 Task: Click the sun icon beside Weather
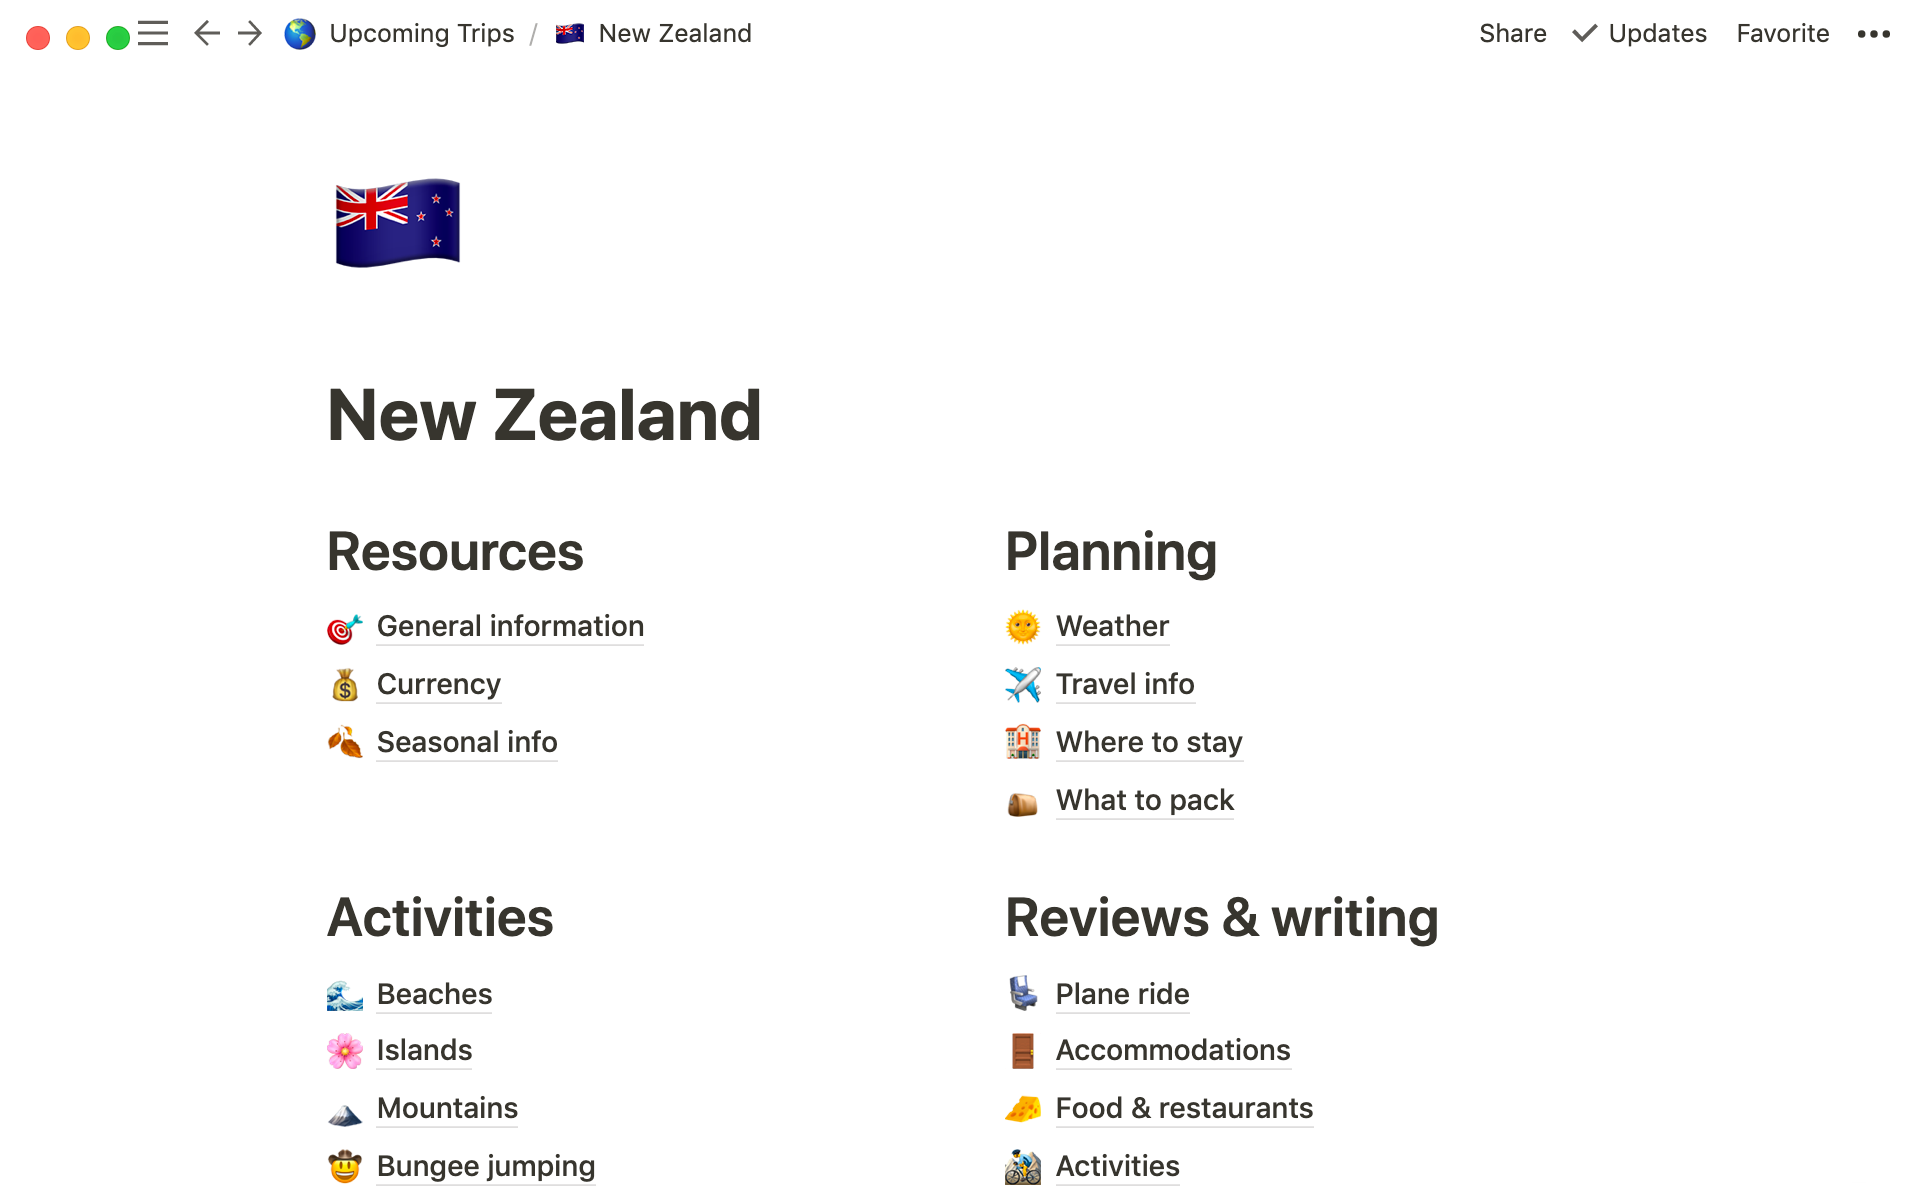pos(1022,627)
